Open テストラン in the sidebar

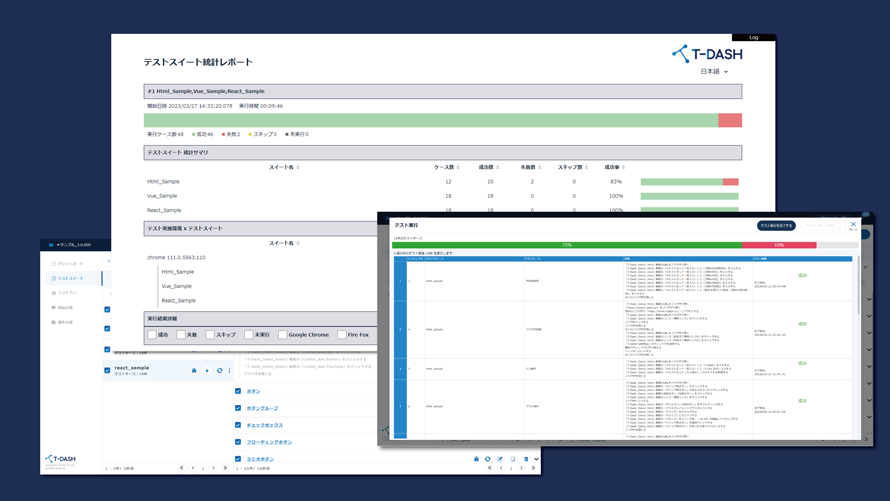pos(64,293)
